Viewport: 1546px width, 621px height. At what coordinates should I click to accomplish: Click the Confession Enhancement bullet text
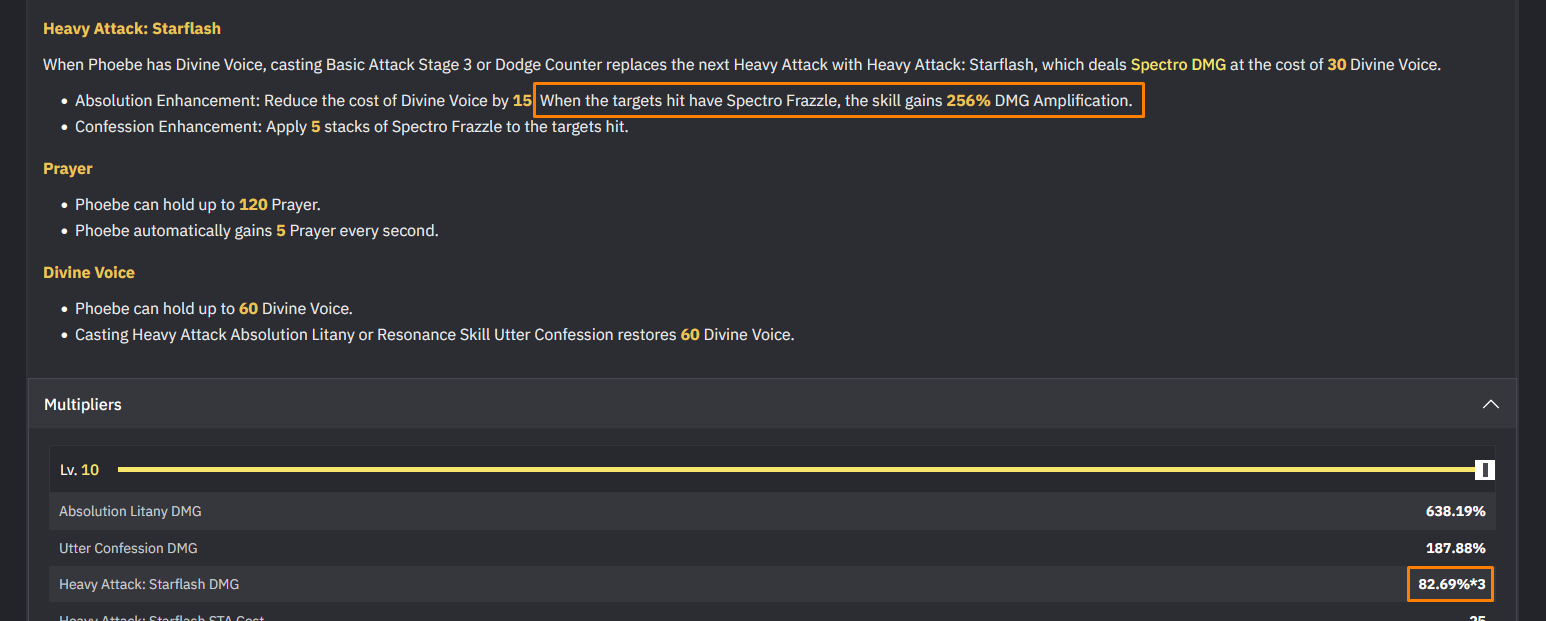[x=352, y=127]
